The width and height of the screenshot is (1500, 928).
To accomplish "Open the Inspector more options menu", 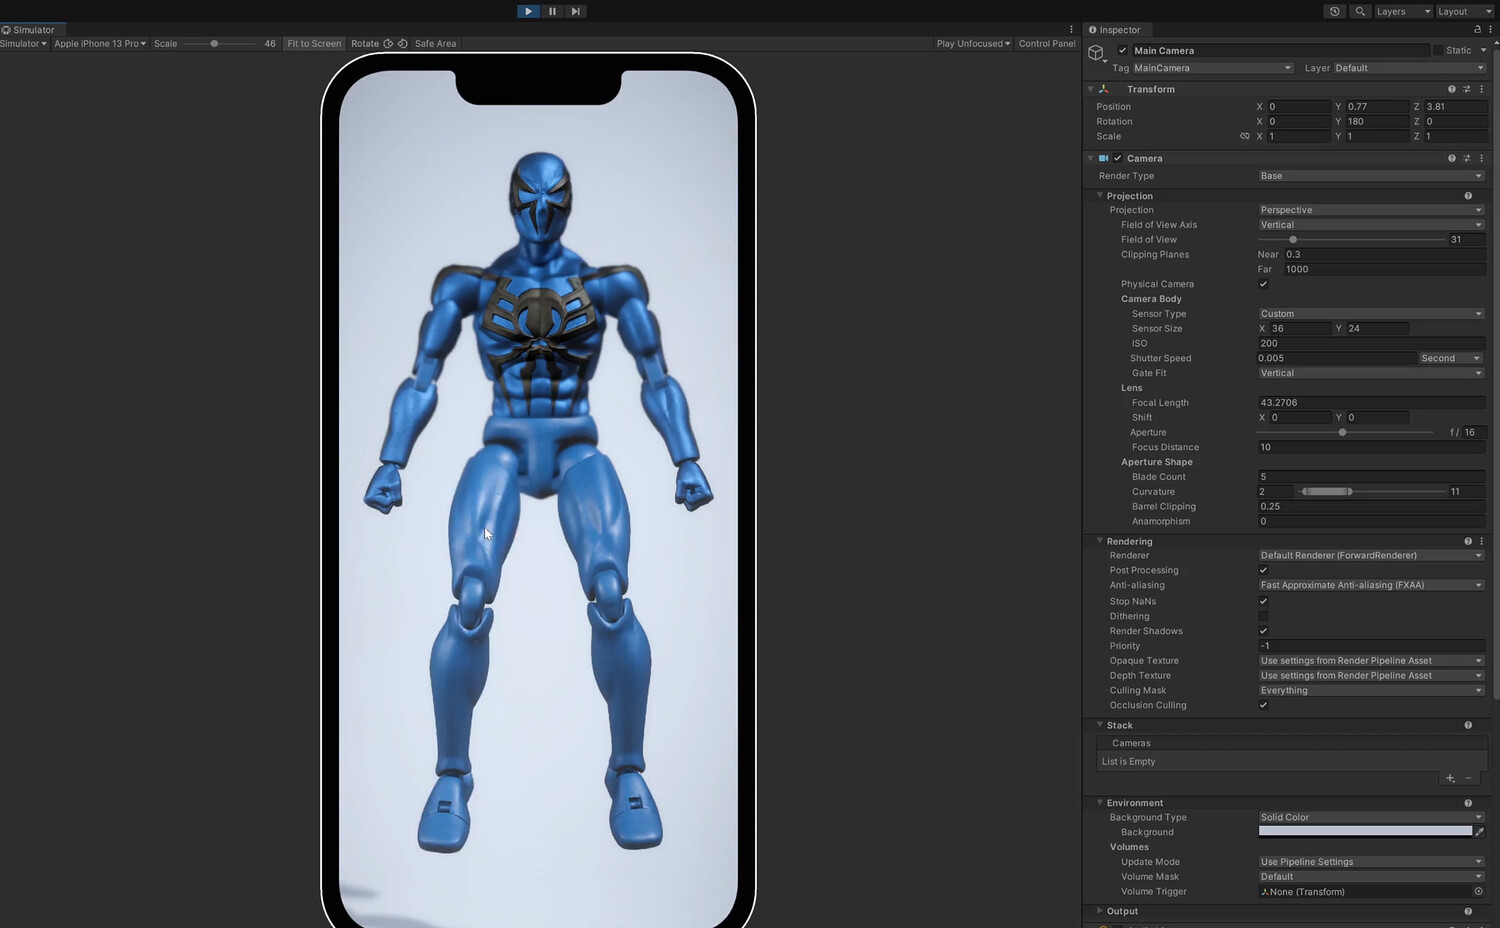I will coord(1490,30).
